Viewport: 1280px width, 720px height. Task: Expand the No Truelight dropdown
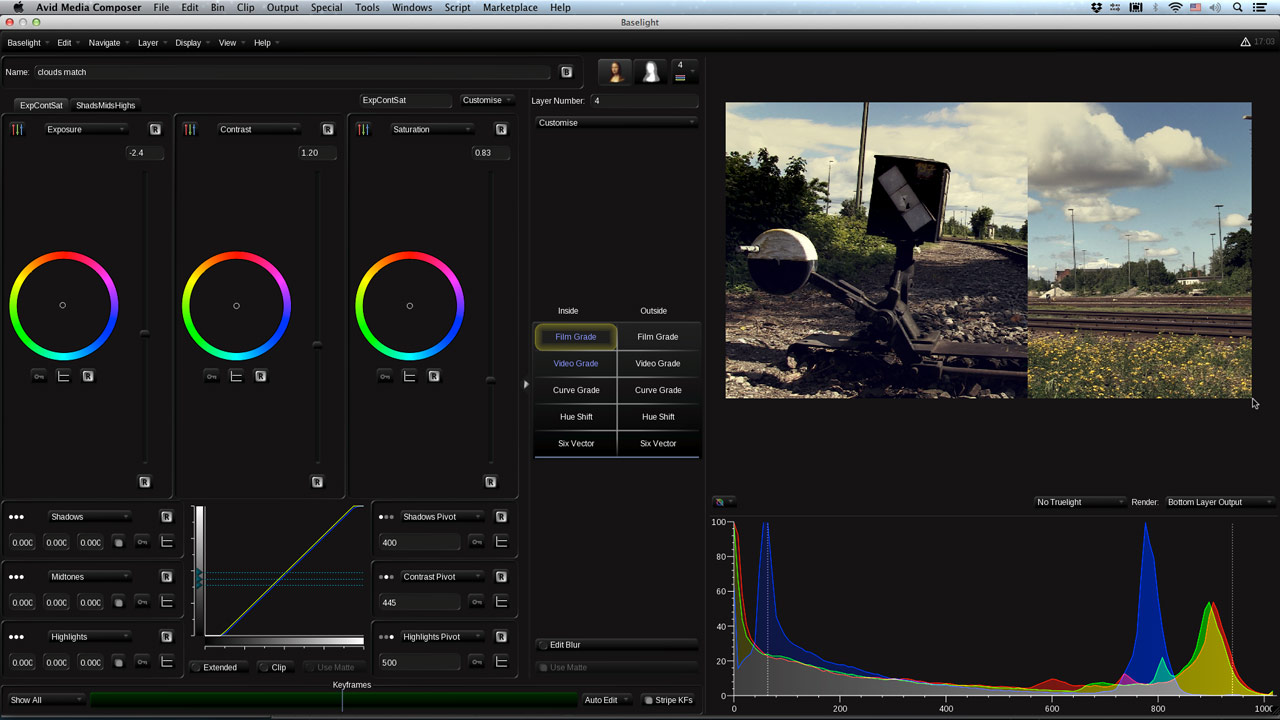pos(1079,502)
